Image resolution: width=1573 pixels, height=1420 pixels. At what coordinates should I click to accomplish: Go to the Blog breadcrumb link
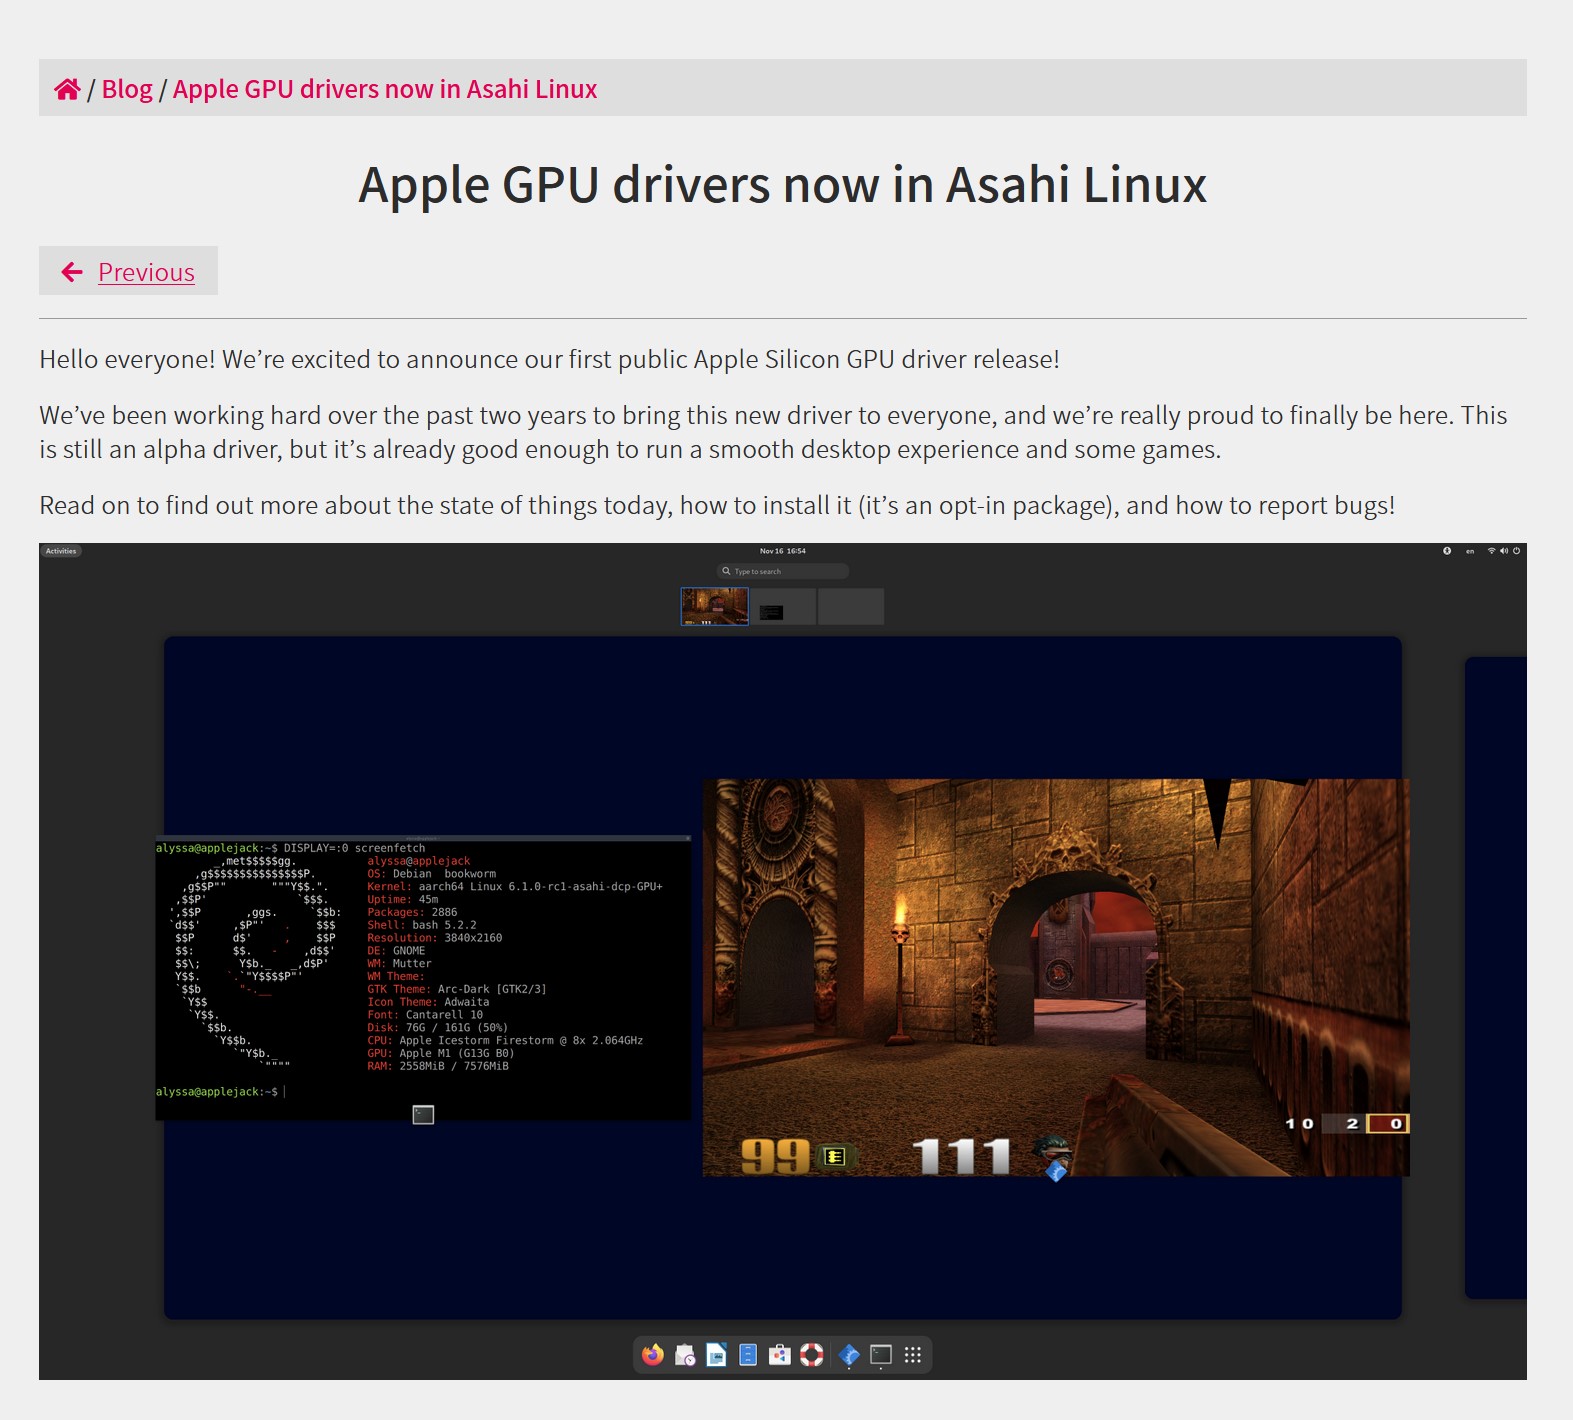(x=127, y=89)
